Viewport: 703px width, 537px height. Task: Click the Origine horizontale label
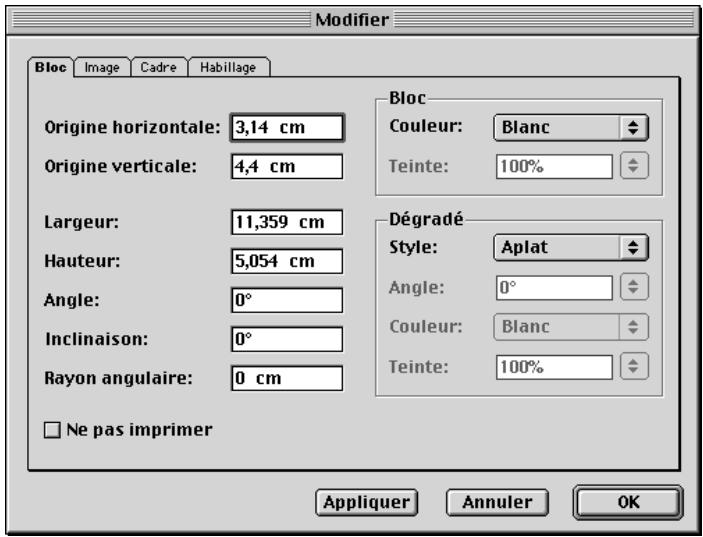tap(132, 127)
